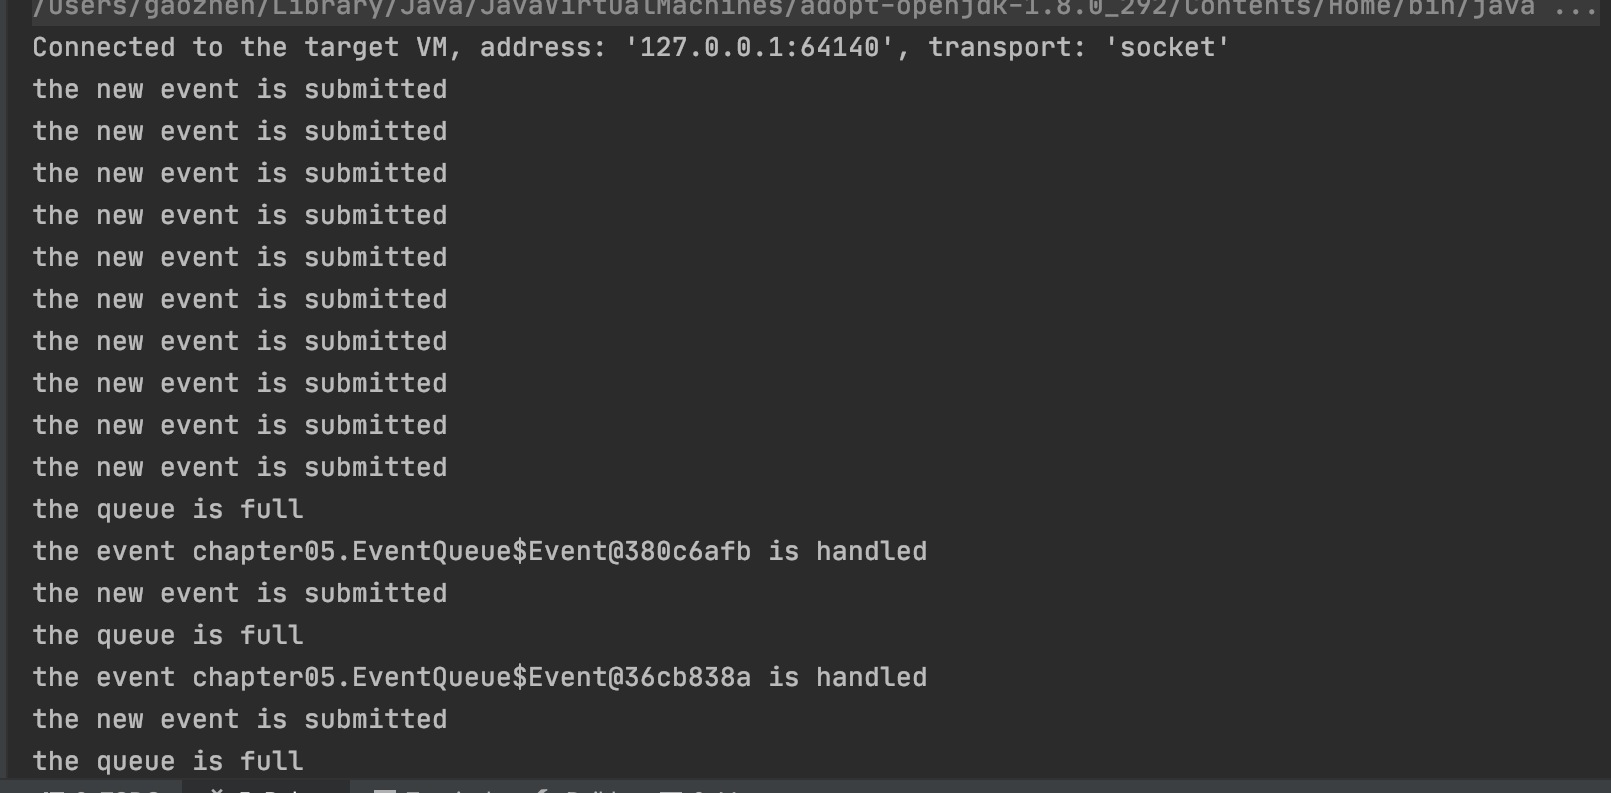
Task: Click submitted line directly after Event@380c6afb handled
Action: coord(240,593)
